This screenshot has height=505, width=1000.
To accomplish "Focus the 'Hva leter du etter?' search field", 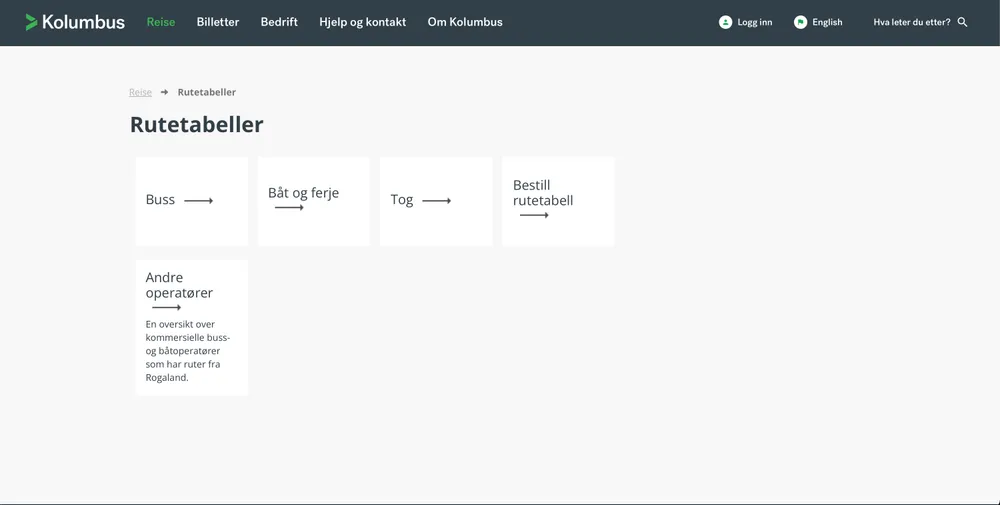I will click(911, 22).
